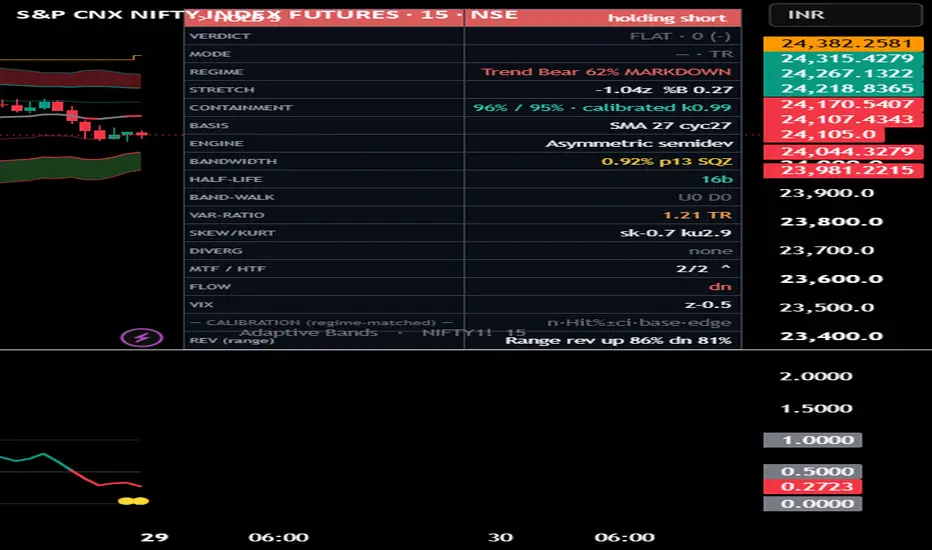Click the 30 date label on time axis

[500, 538]
